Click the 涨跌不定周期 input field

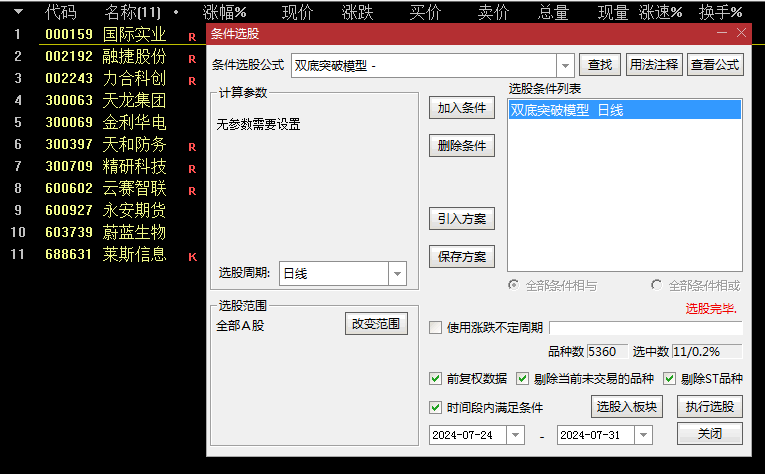tap(646, 327)
